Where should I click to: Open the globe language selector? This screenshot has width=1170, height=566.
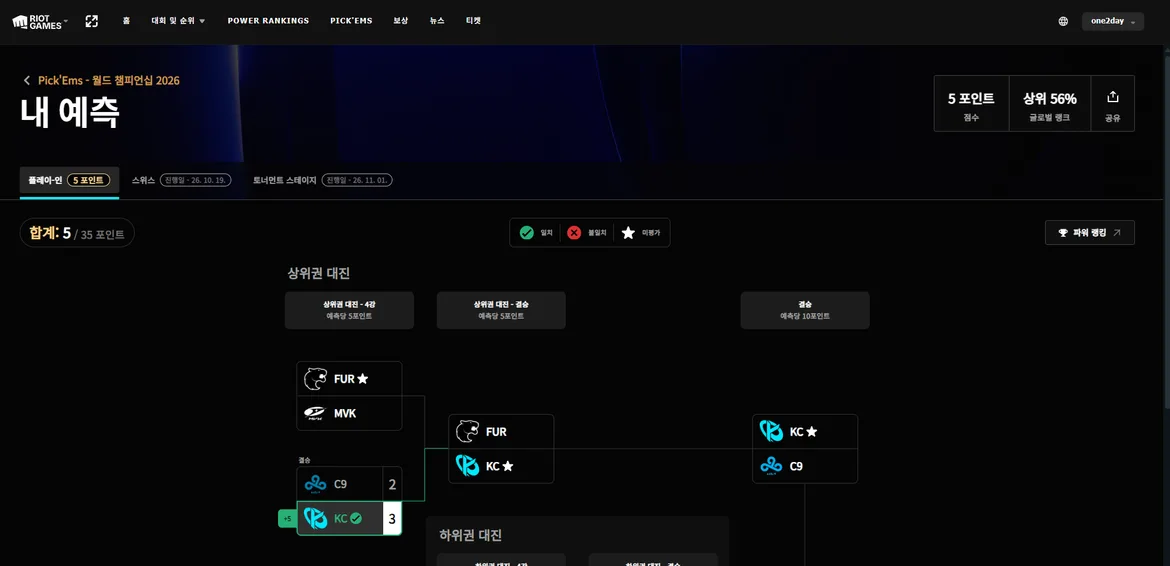1063,21
